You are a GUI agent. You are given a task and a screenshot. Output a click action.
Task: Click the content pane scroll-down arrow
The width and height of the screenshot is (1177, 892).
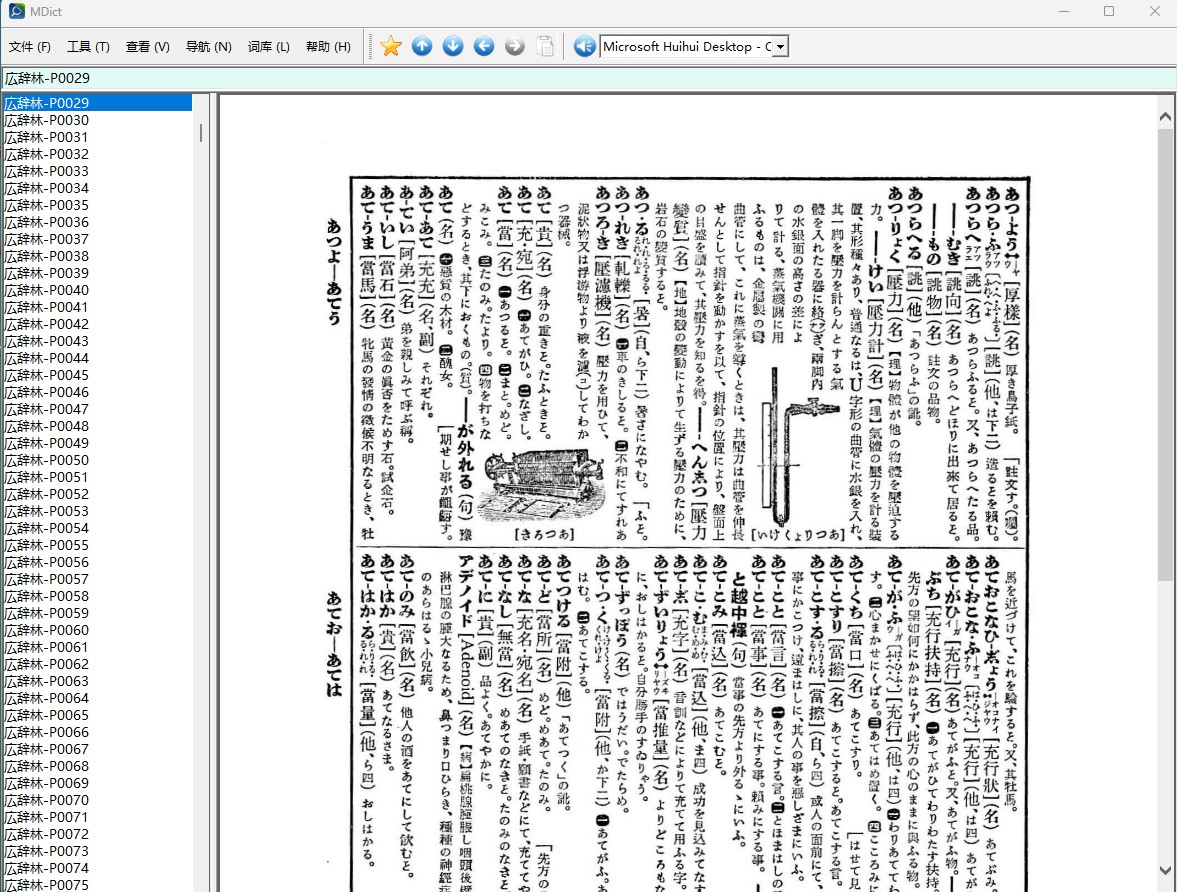1165,871
